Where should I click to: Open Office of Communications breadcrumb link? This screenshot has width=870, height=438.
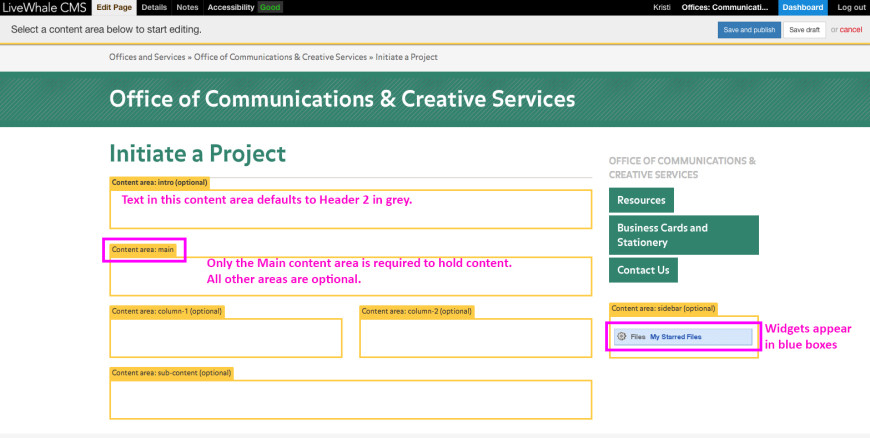280,57
